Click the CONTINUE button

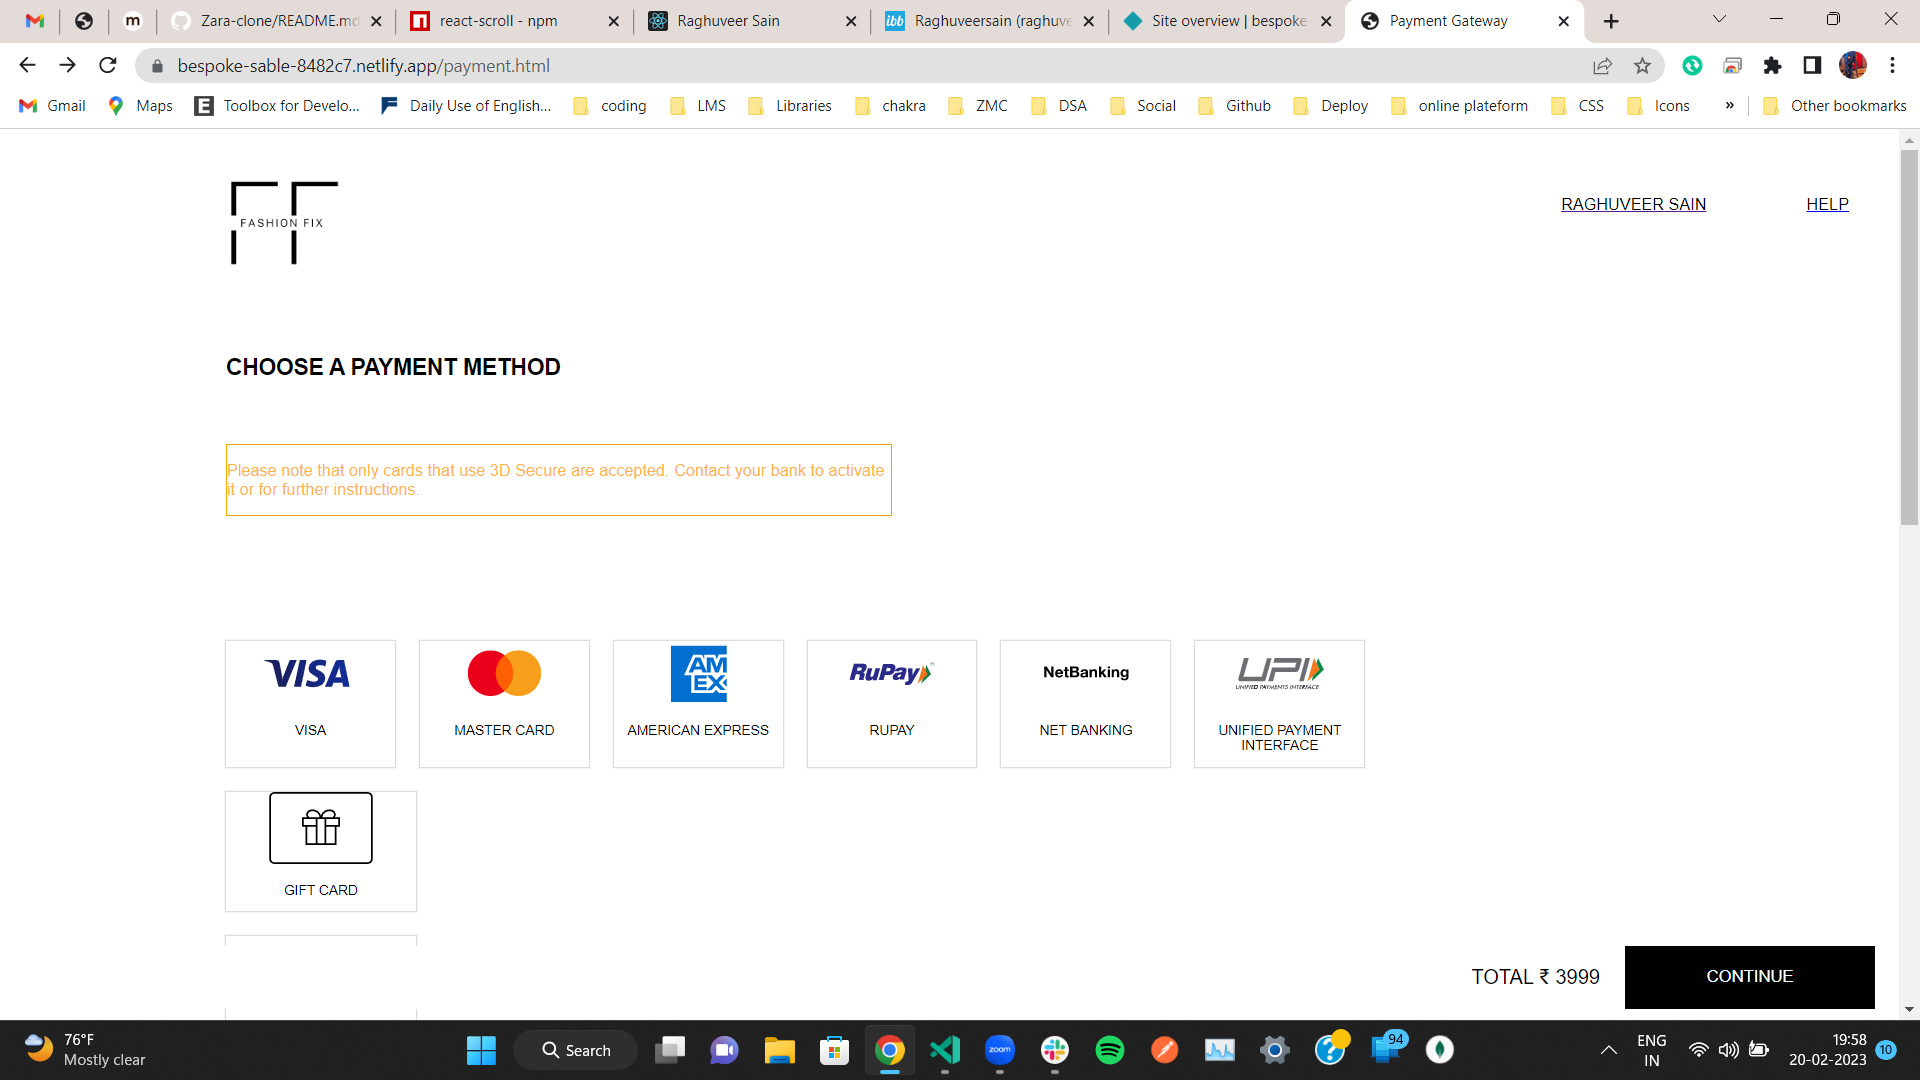[x=1749, y=976]
